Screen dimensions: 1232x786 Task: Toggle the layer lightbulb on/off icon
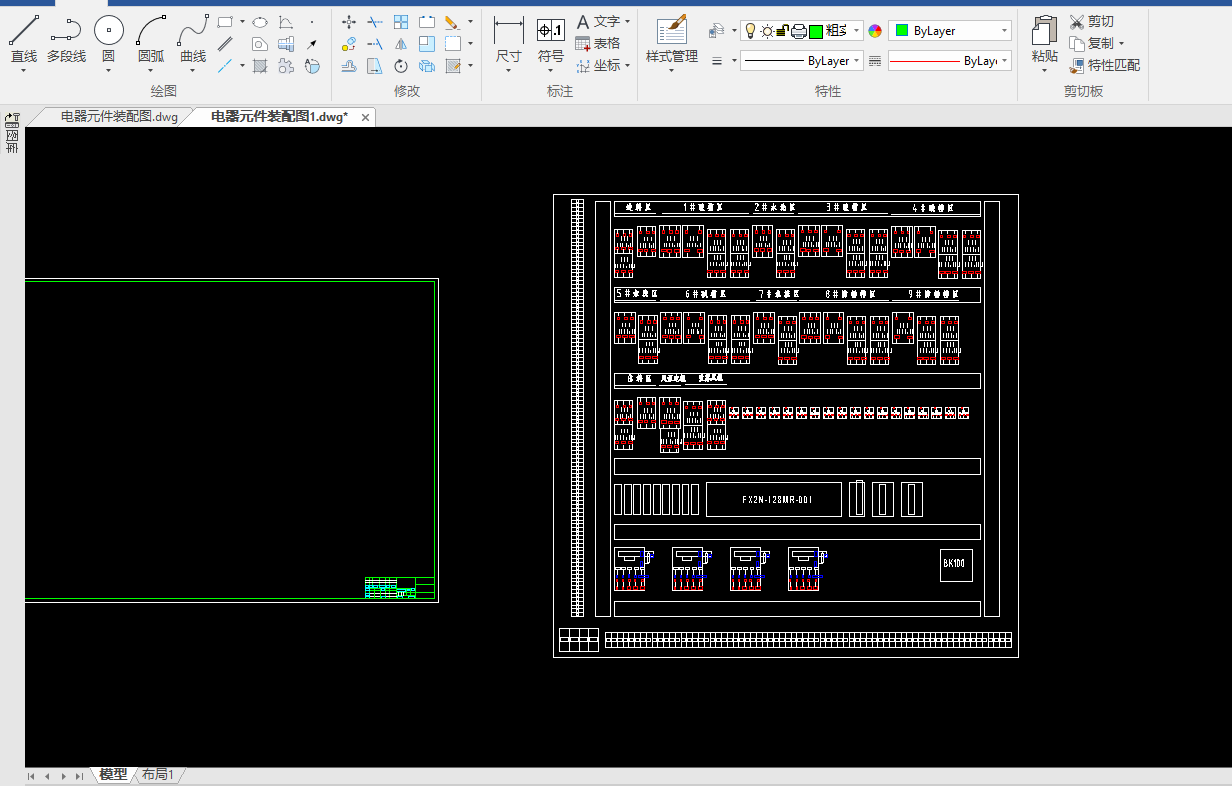click(x=750, y=31)
